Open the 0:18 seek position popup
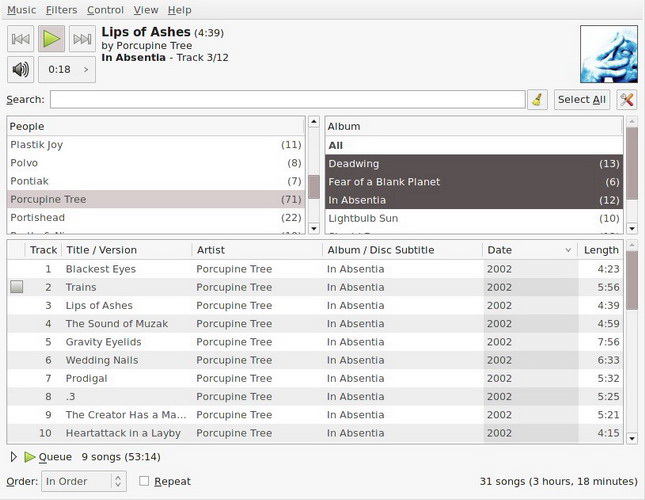Image resolution: width=645 pixels, height=500 pixels. tap(67, 69)
